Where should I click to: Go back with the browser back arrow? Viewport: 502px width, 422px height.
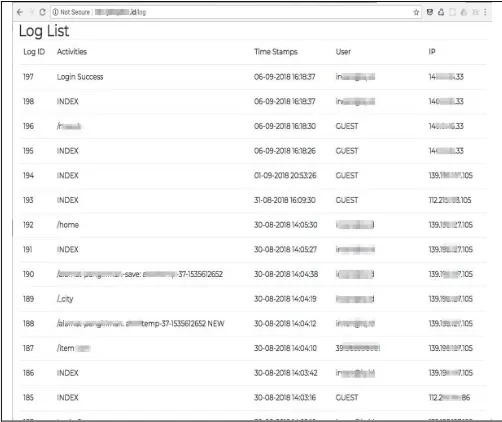point(20,12)
